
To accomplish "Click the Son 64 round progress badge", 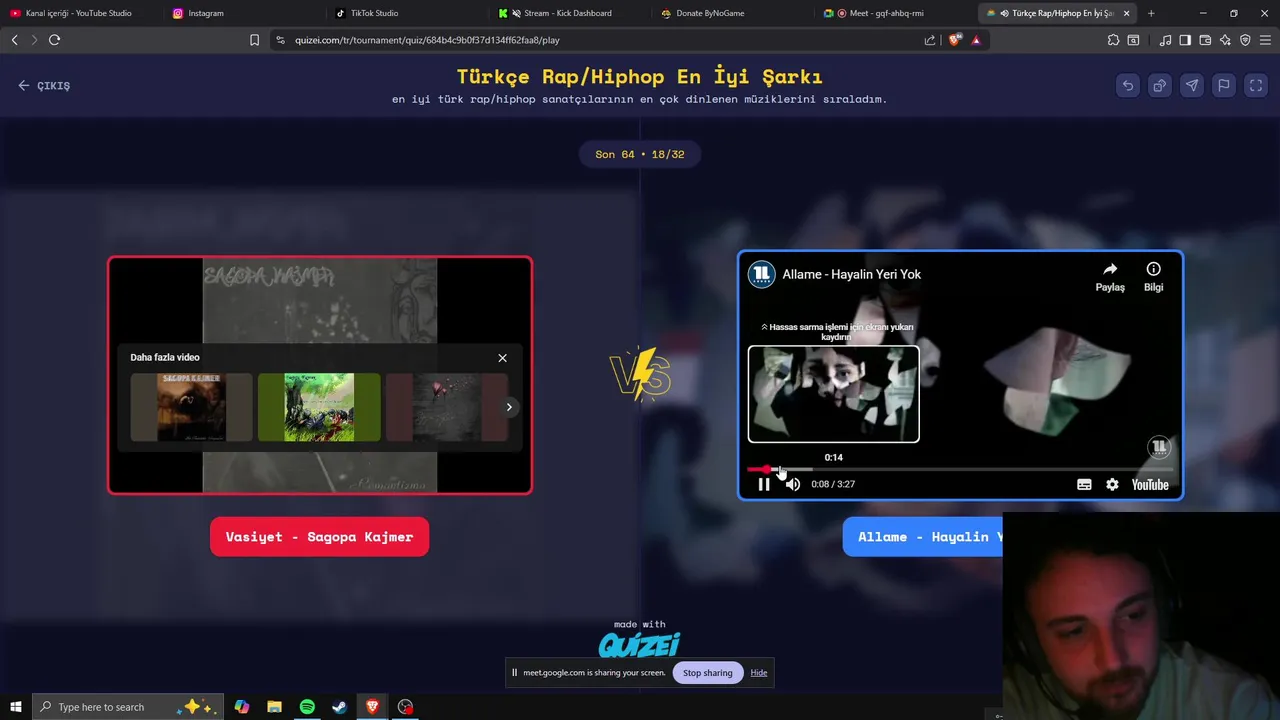I will (x=640, y=154).
